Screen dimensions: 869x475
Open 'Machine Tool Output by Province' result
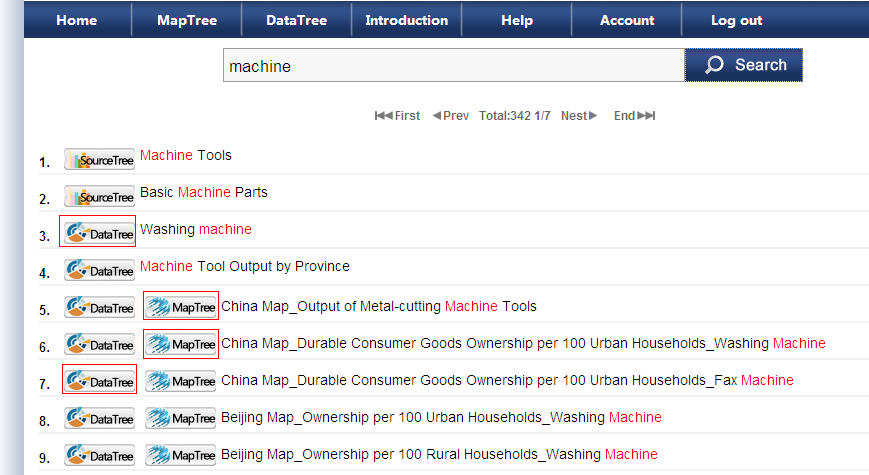(x=245, y=267)
